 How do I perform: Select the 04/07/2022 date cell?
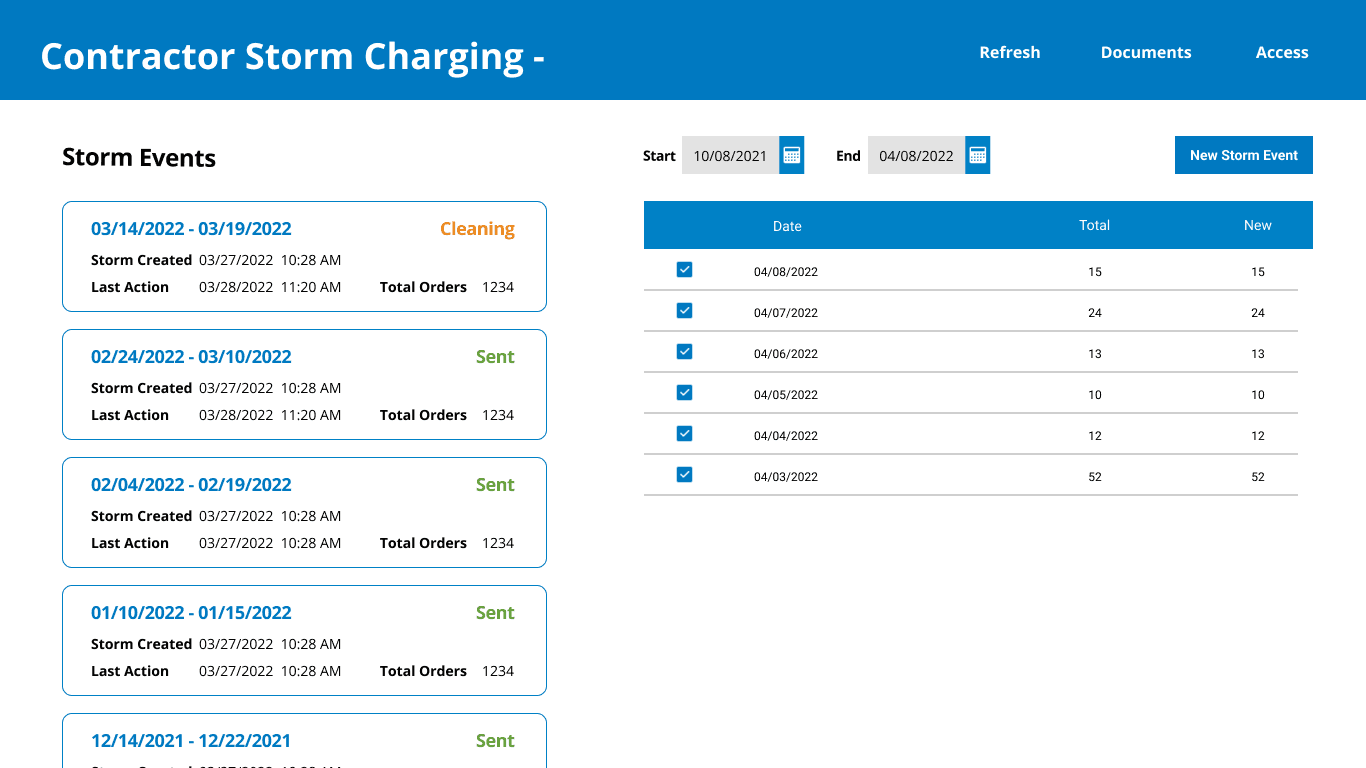786,313
